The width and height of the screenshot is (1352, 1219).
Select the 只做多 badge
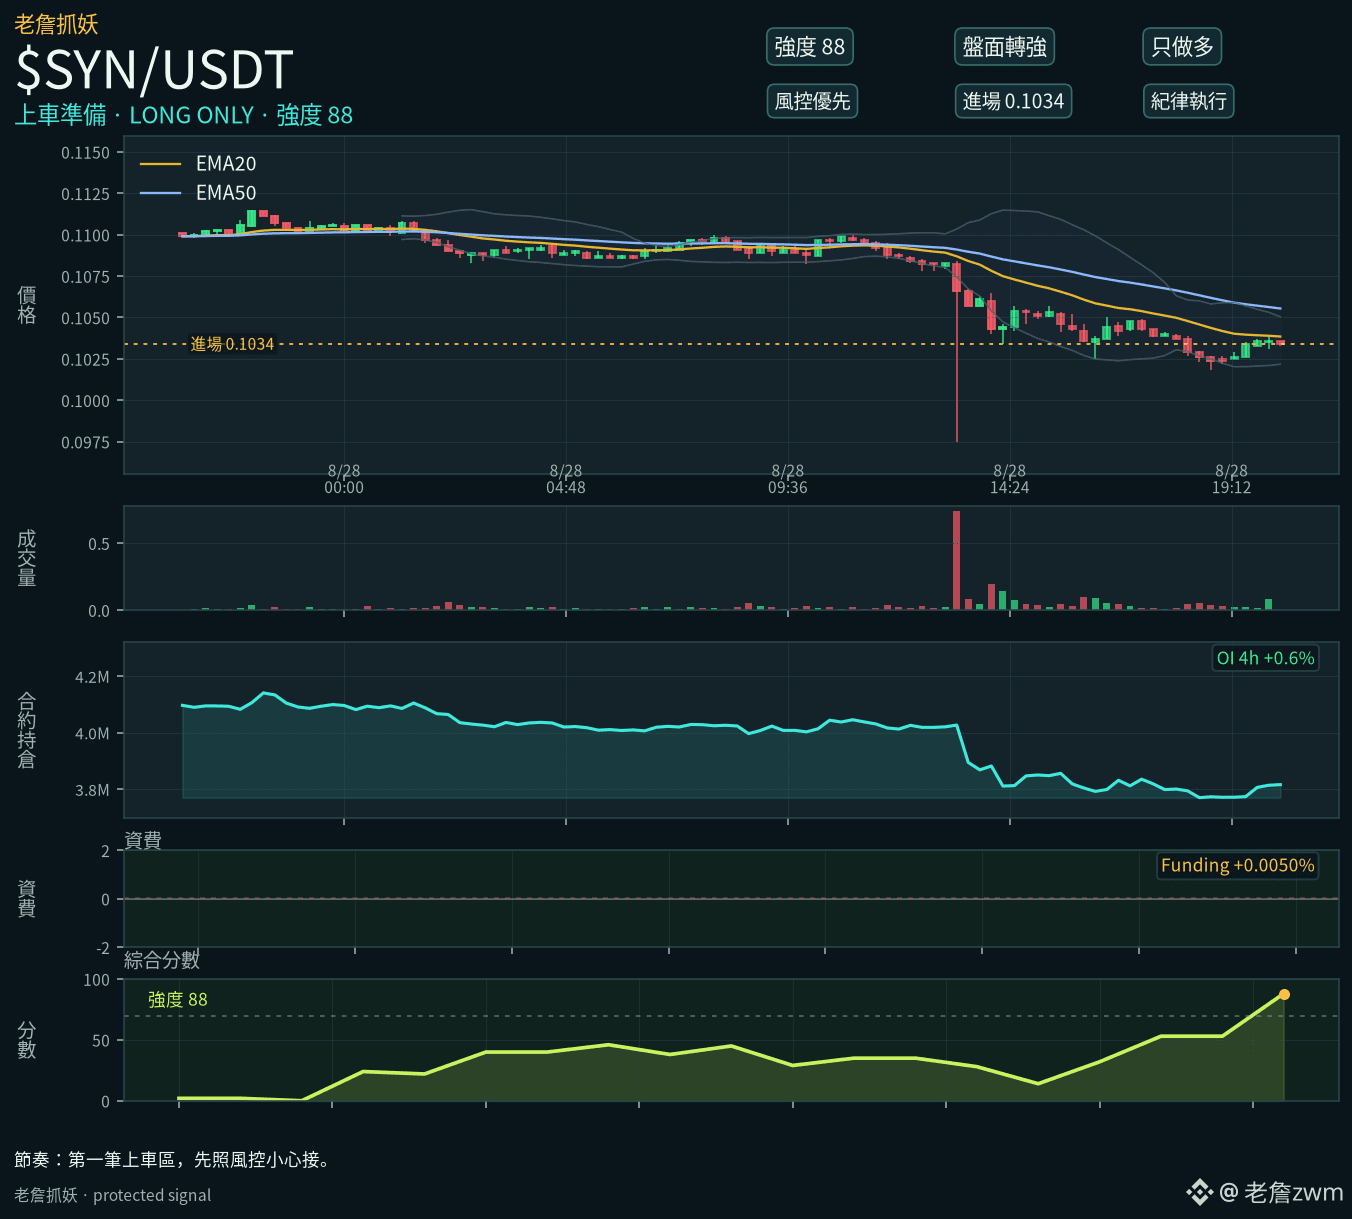click(x=1182, y=47)
